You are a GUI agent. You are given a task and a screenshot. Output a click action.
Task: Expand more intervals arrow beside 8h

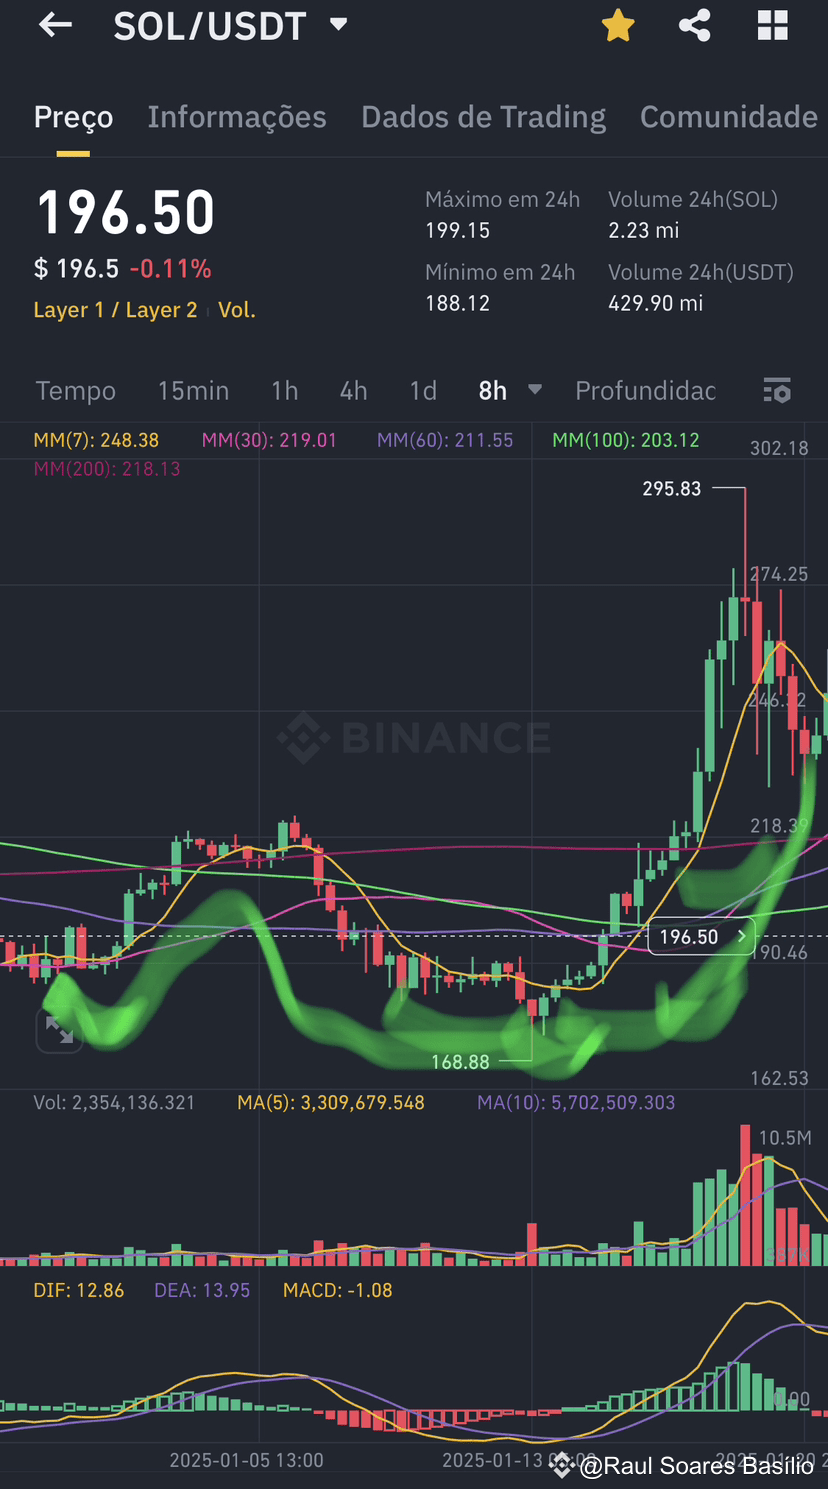(535, 390)
